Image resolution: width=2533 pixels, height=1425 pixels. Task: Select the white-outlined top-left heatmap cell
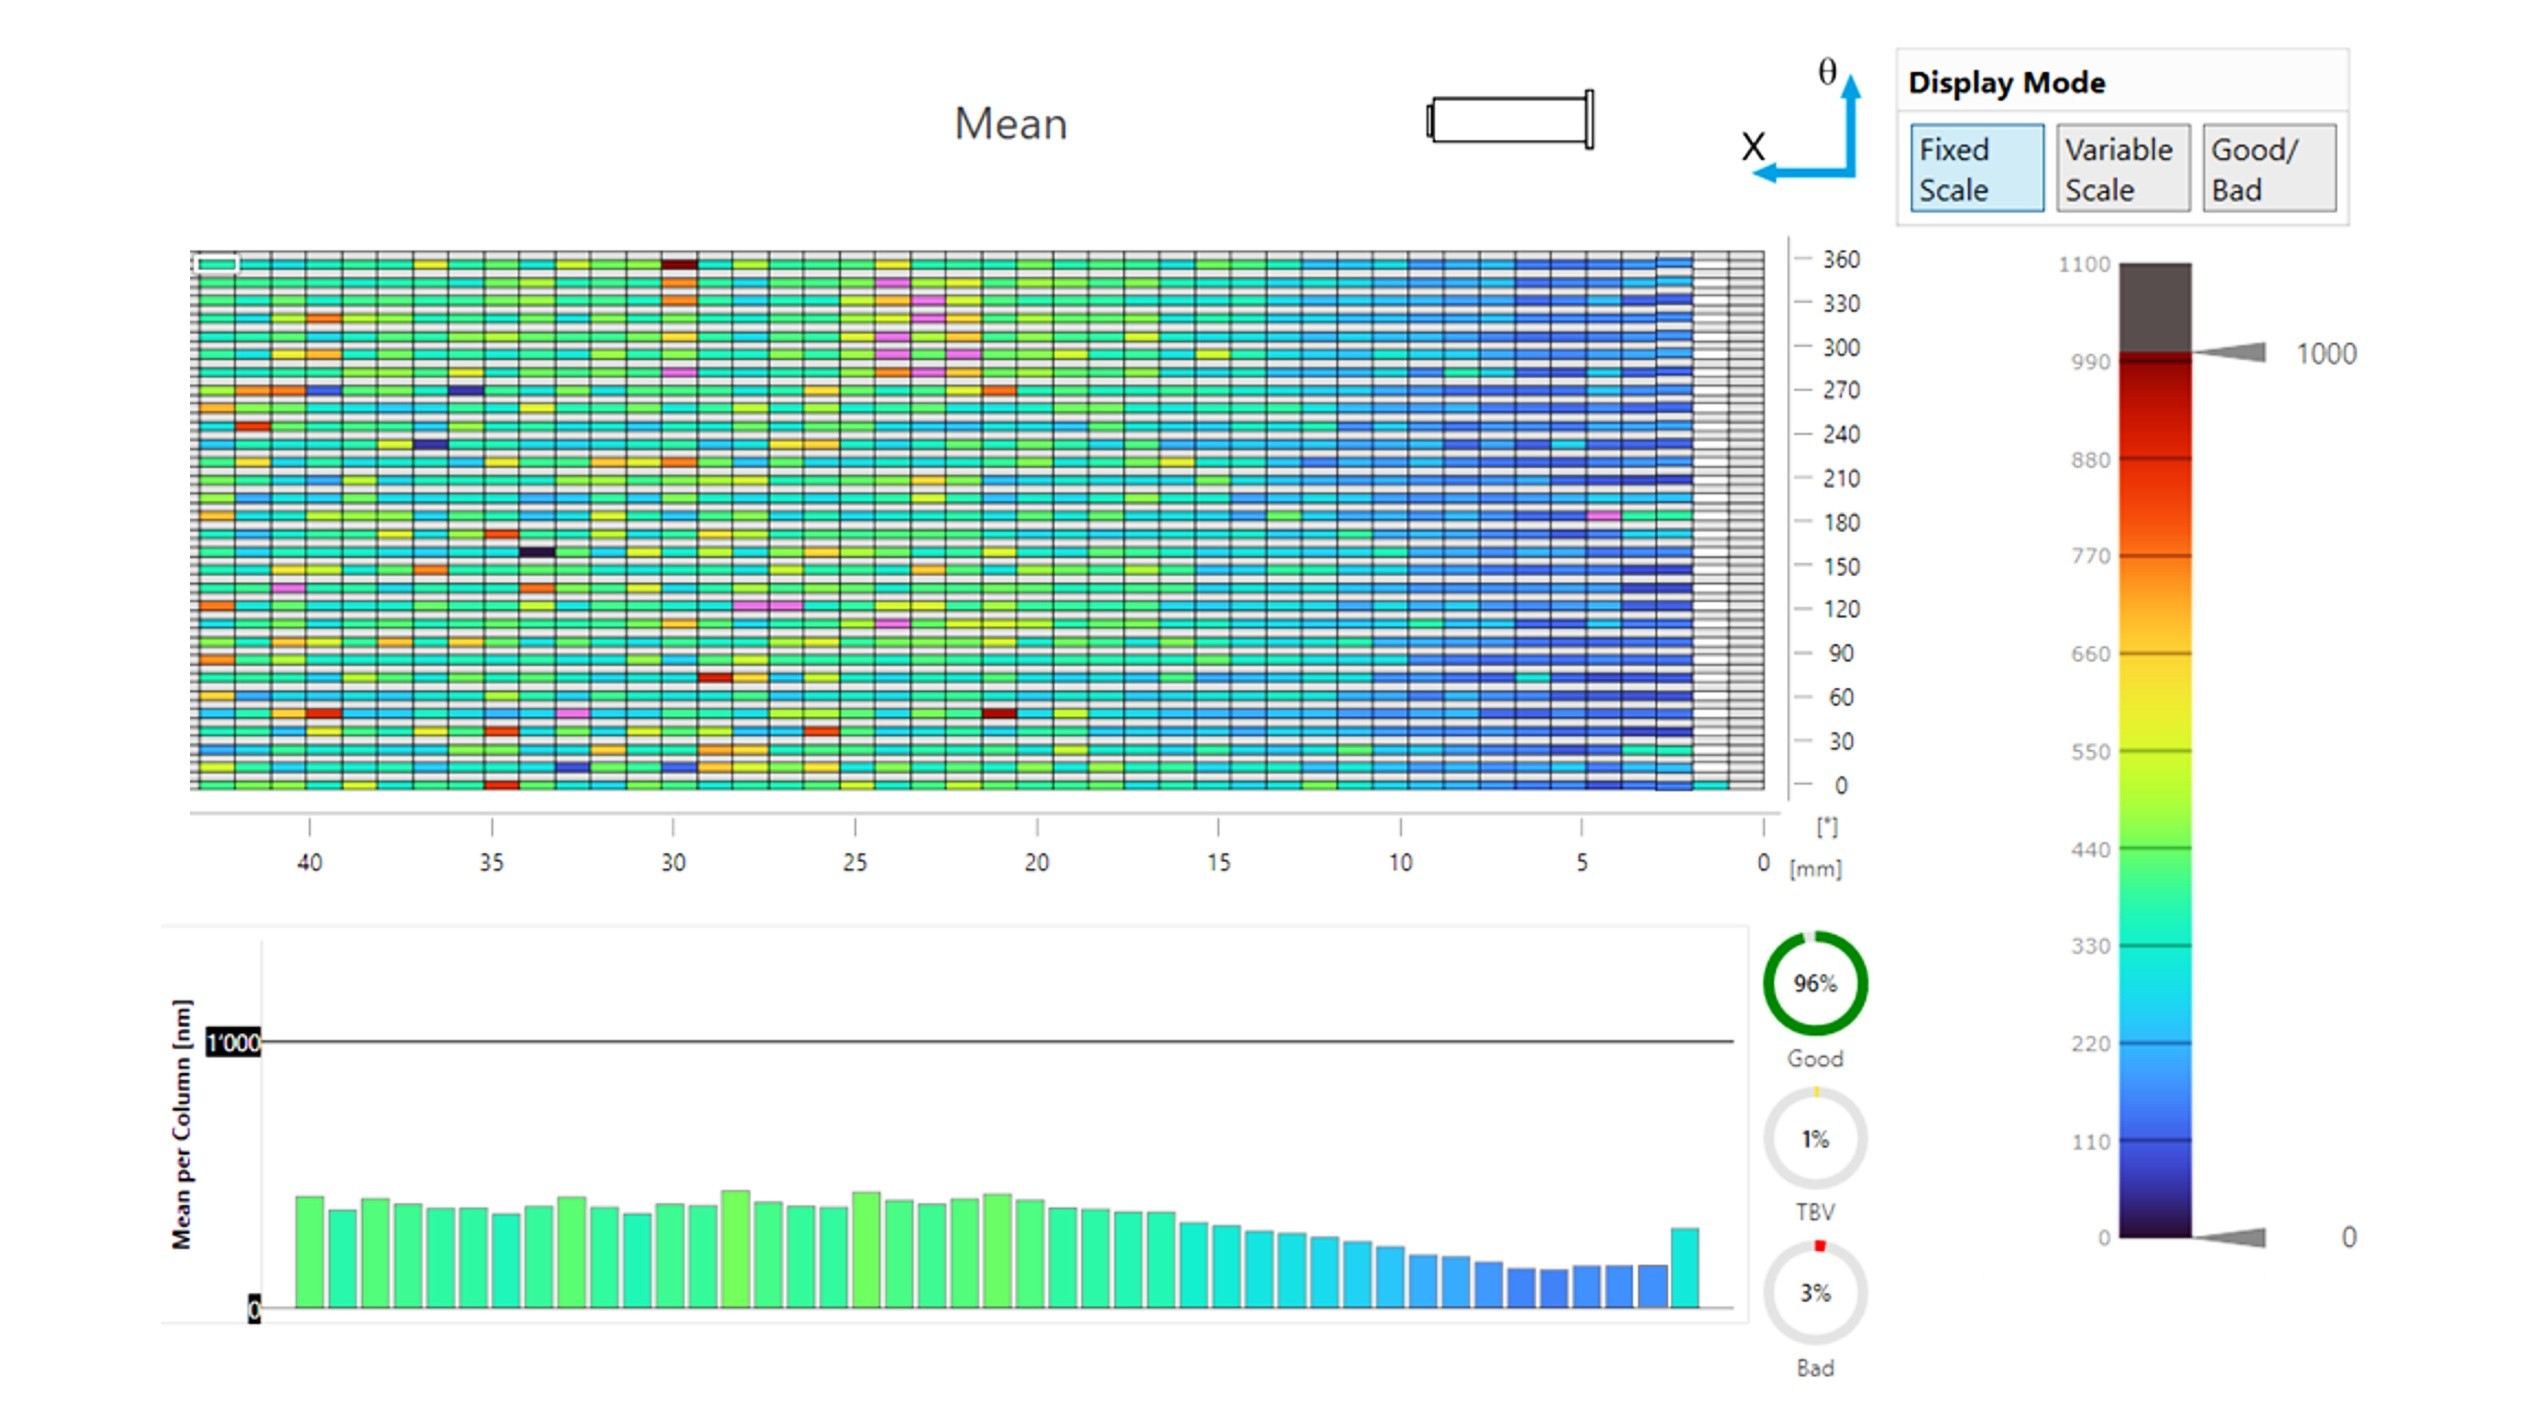tap(216, 264)
